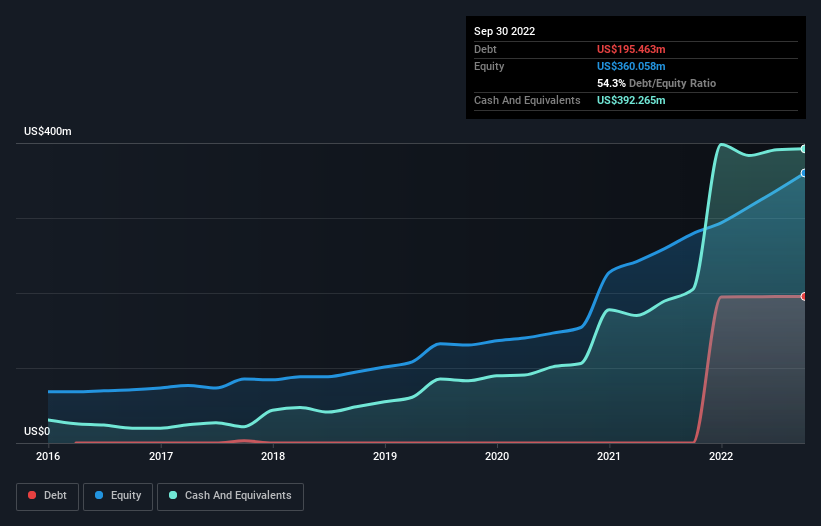The image size is (821, 526).
Task: Click the 2018 x-axis label
Action: click(x=273, y=456)
